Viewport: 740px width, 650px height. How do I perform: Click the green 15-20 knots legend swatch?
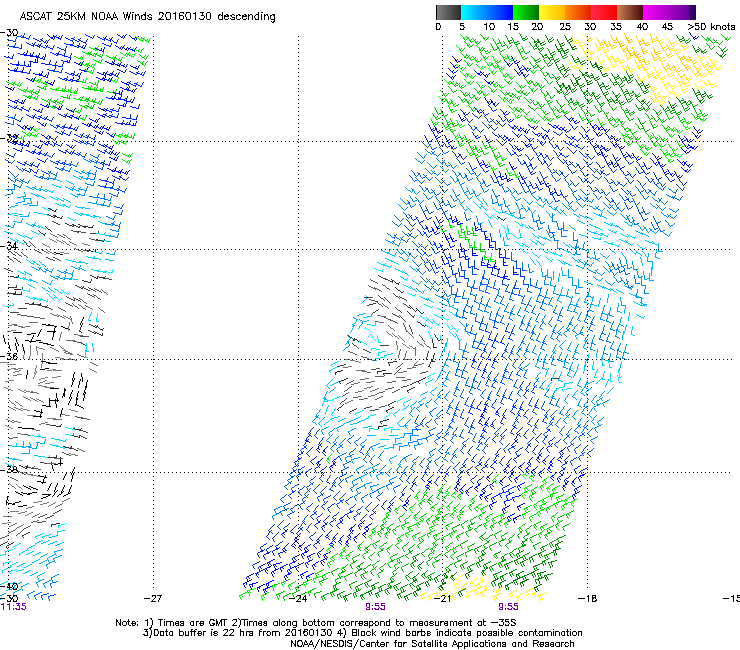(x=526, y=12)
